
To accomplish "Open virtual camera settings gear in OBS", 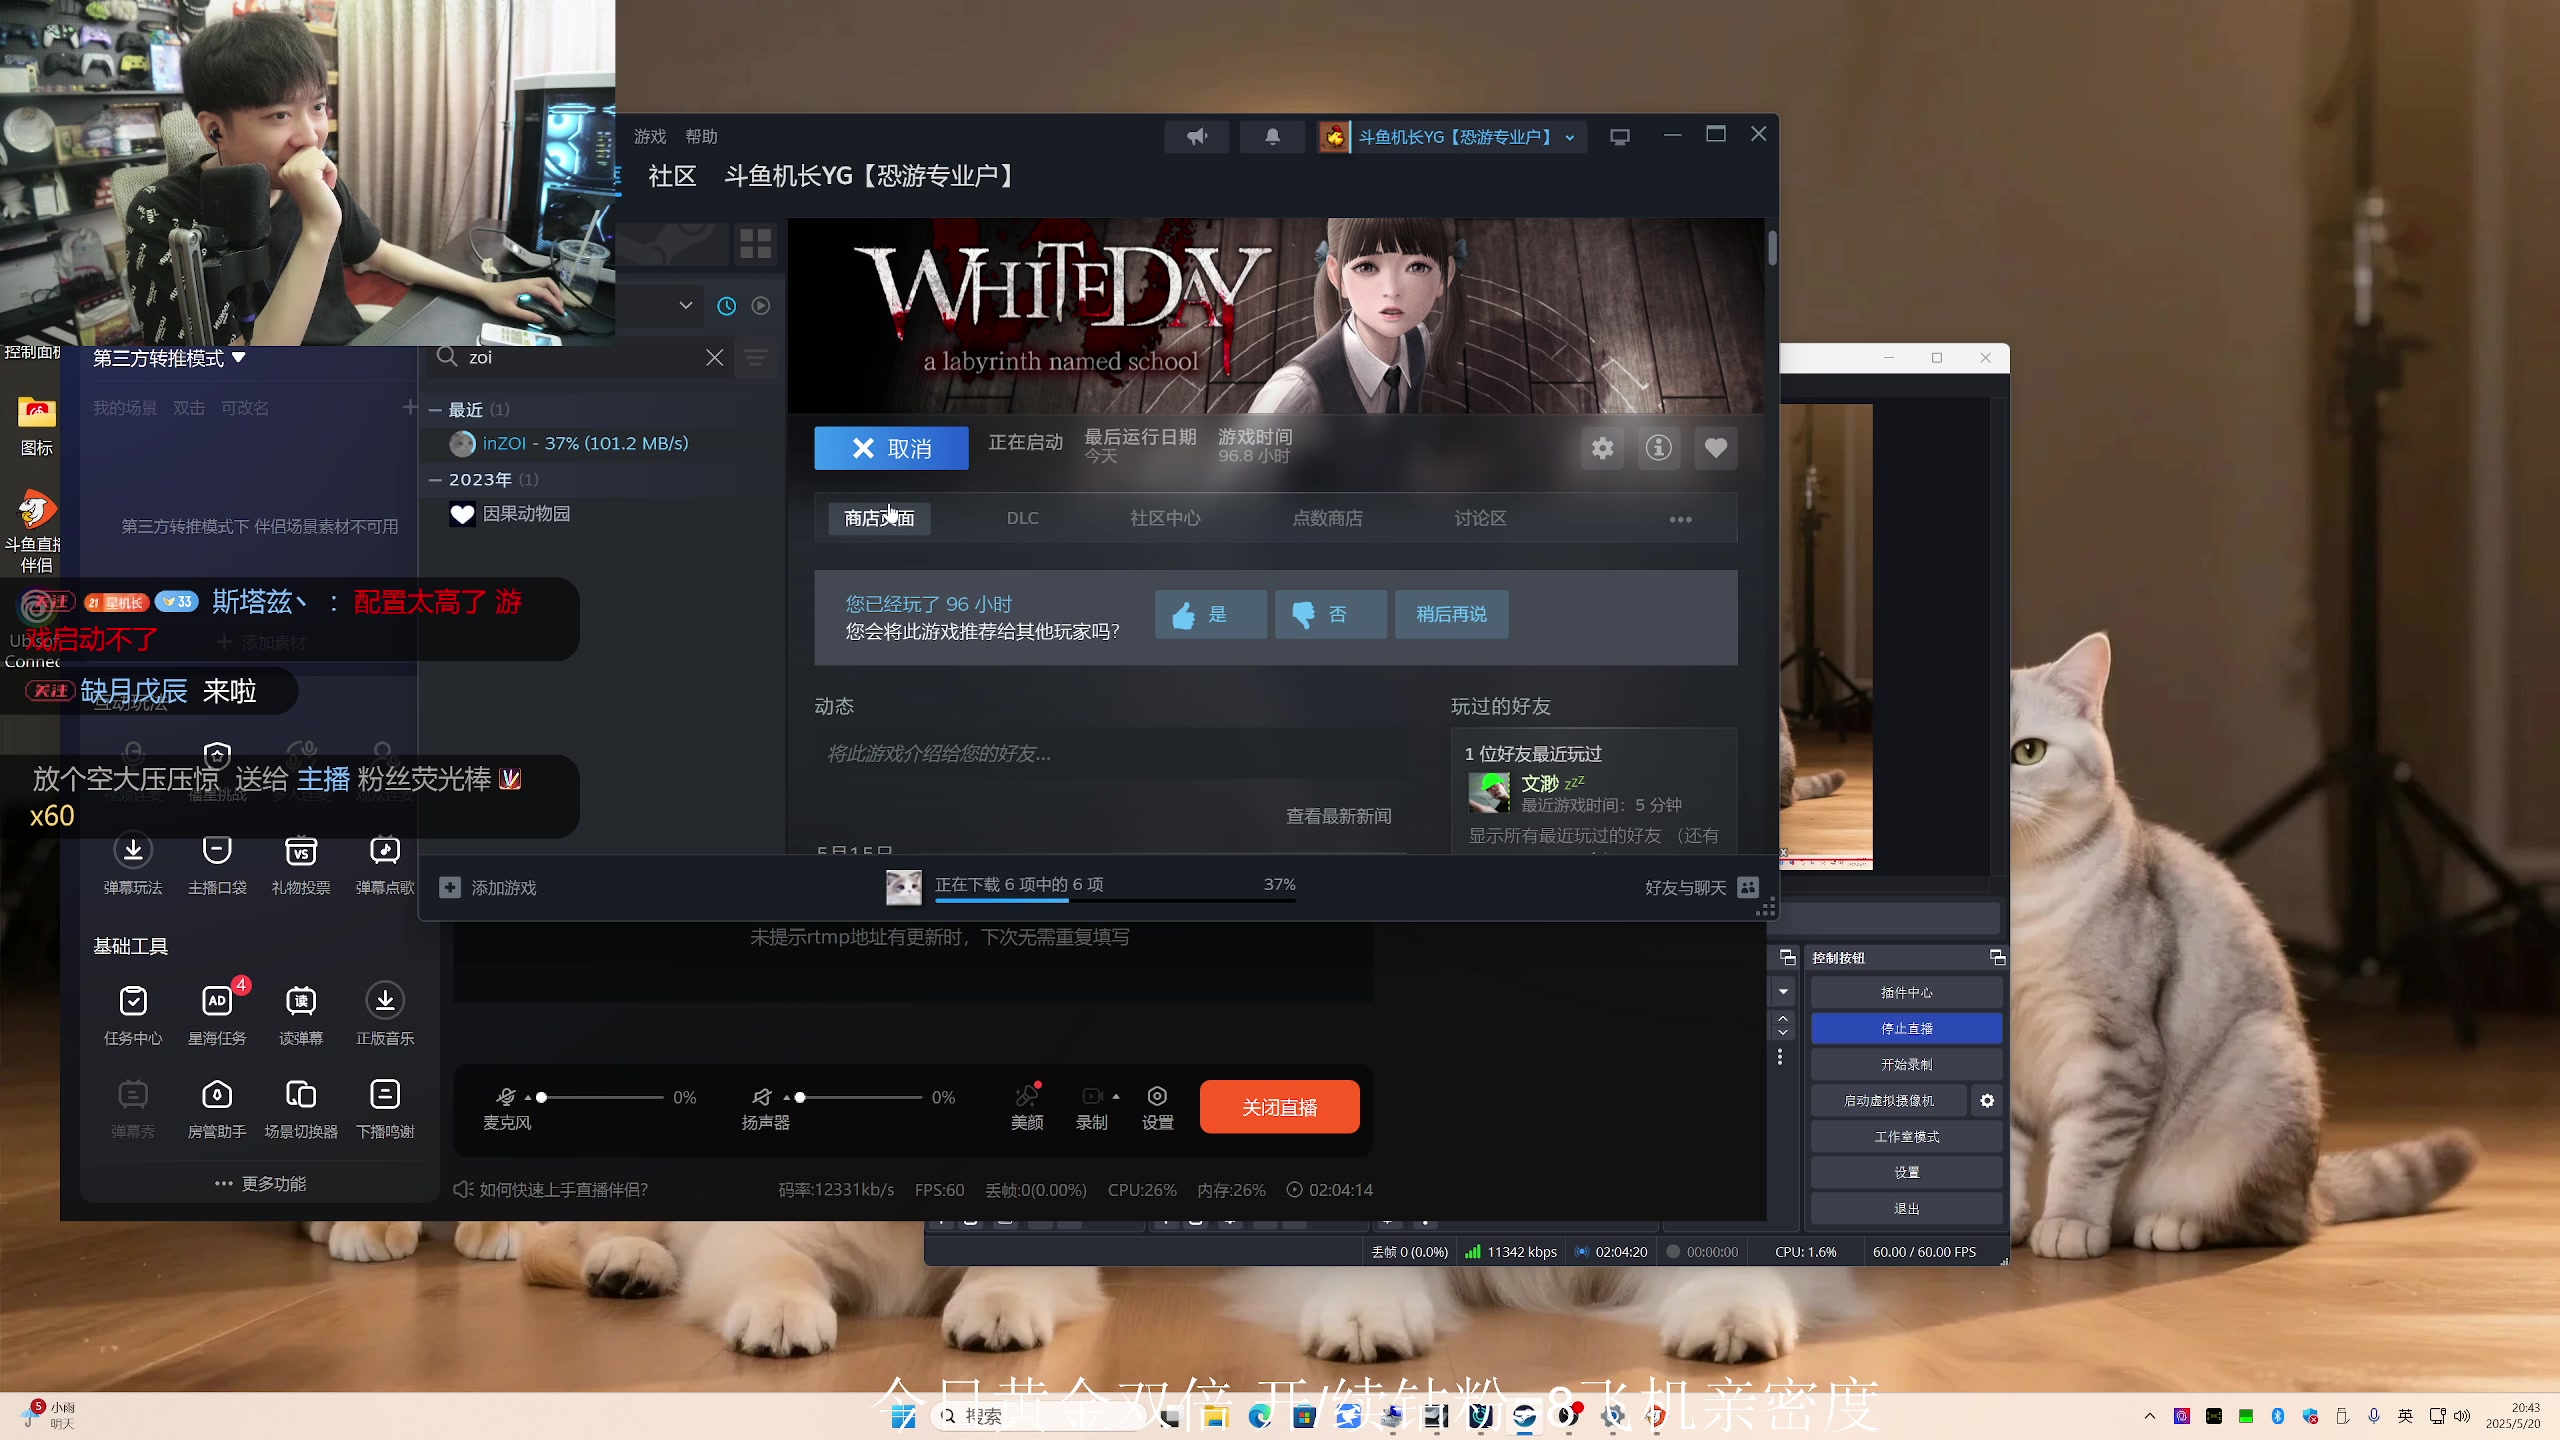I will point(1987,1100).
